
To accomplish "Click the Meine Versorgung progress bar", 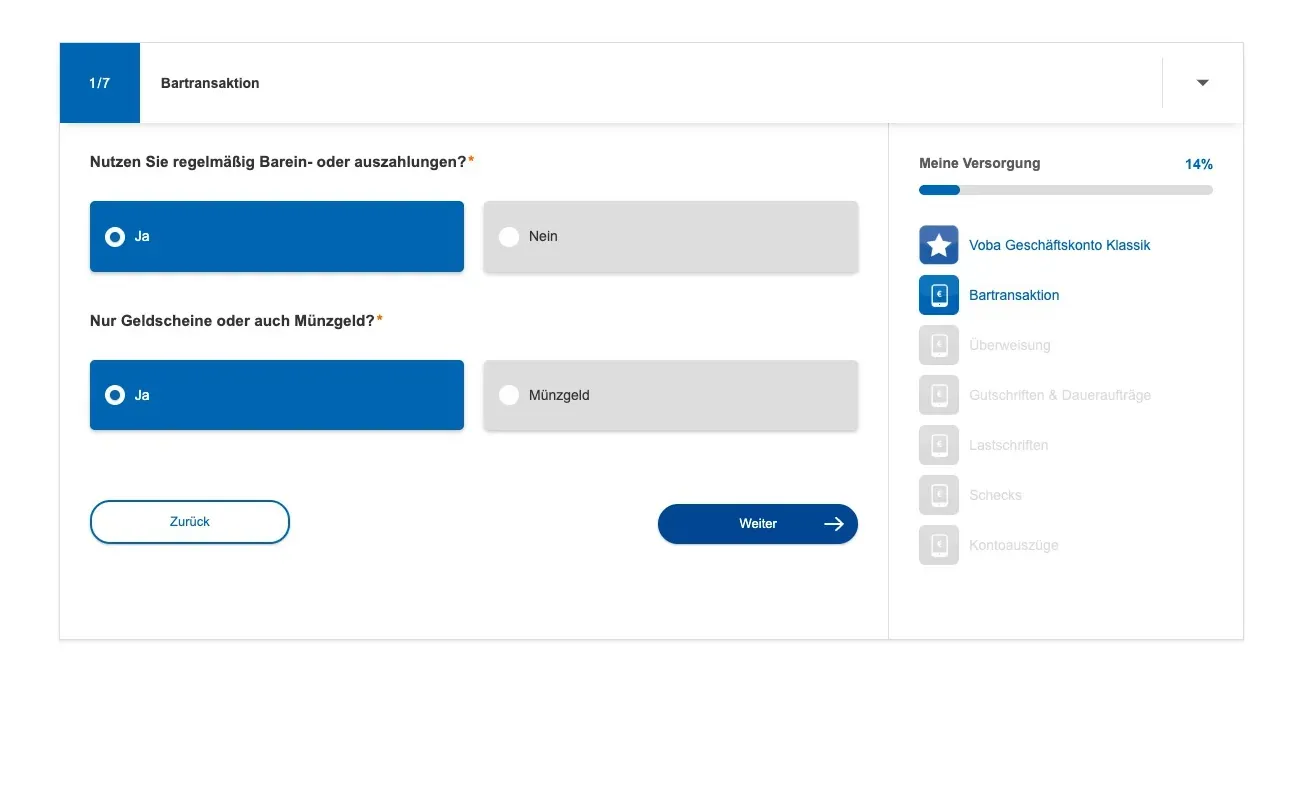I will (x=1066, y=190).
